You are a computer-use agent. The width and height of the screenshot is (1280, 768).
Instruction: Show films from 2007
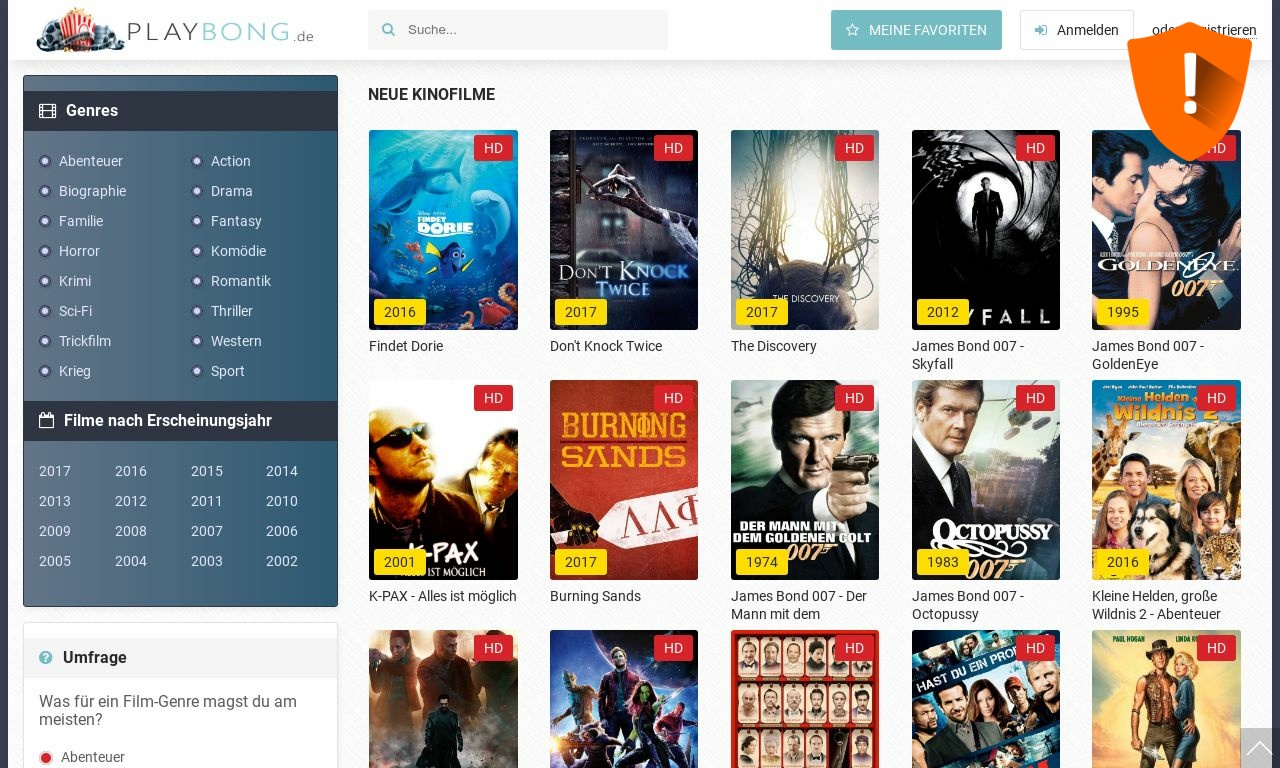[x=207, y=531]
